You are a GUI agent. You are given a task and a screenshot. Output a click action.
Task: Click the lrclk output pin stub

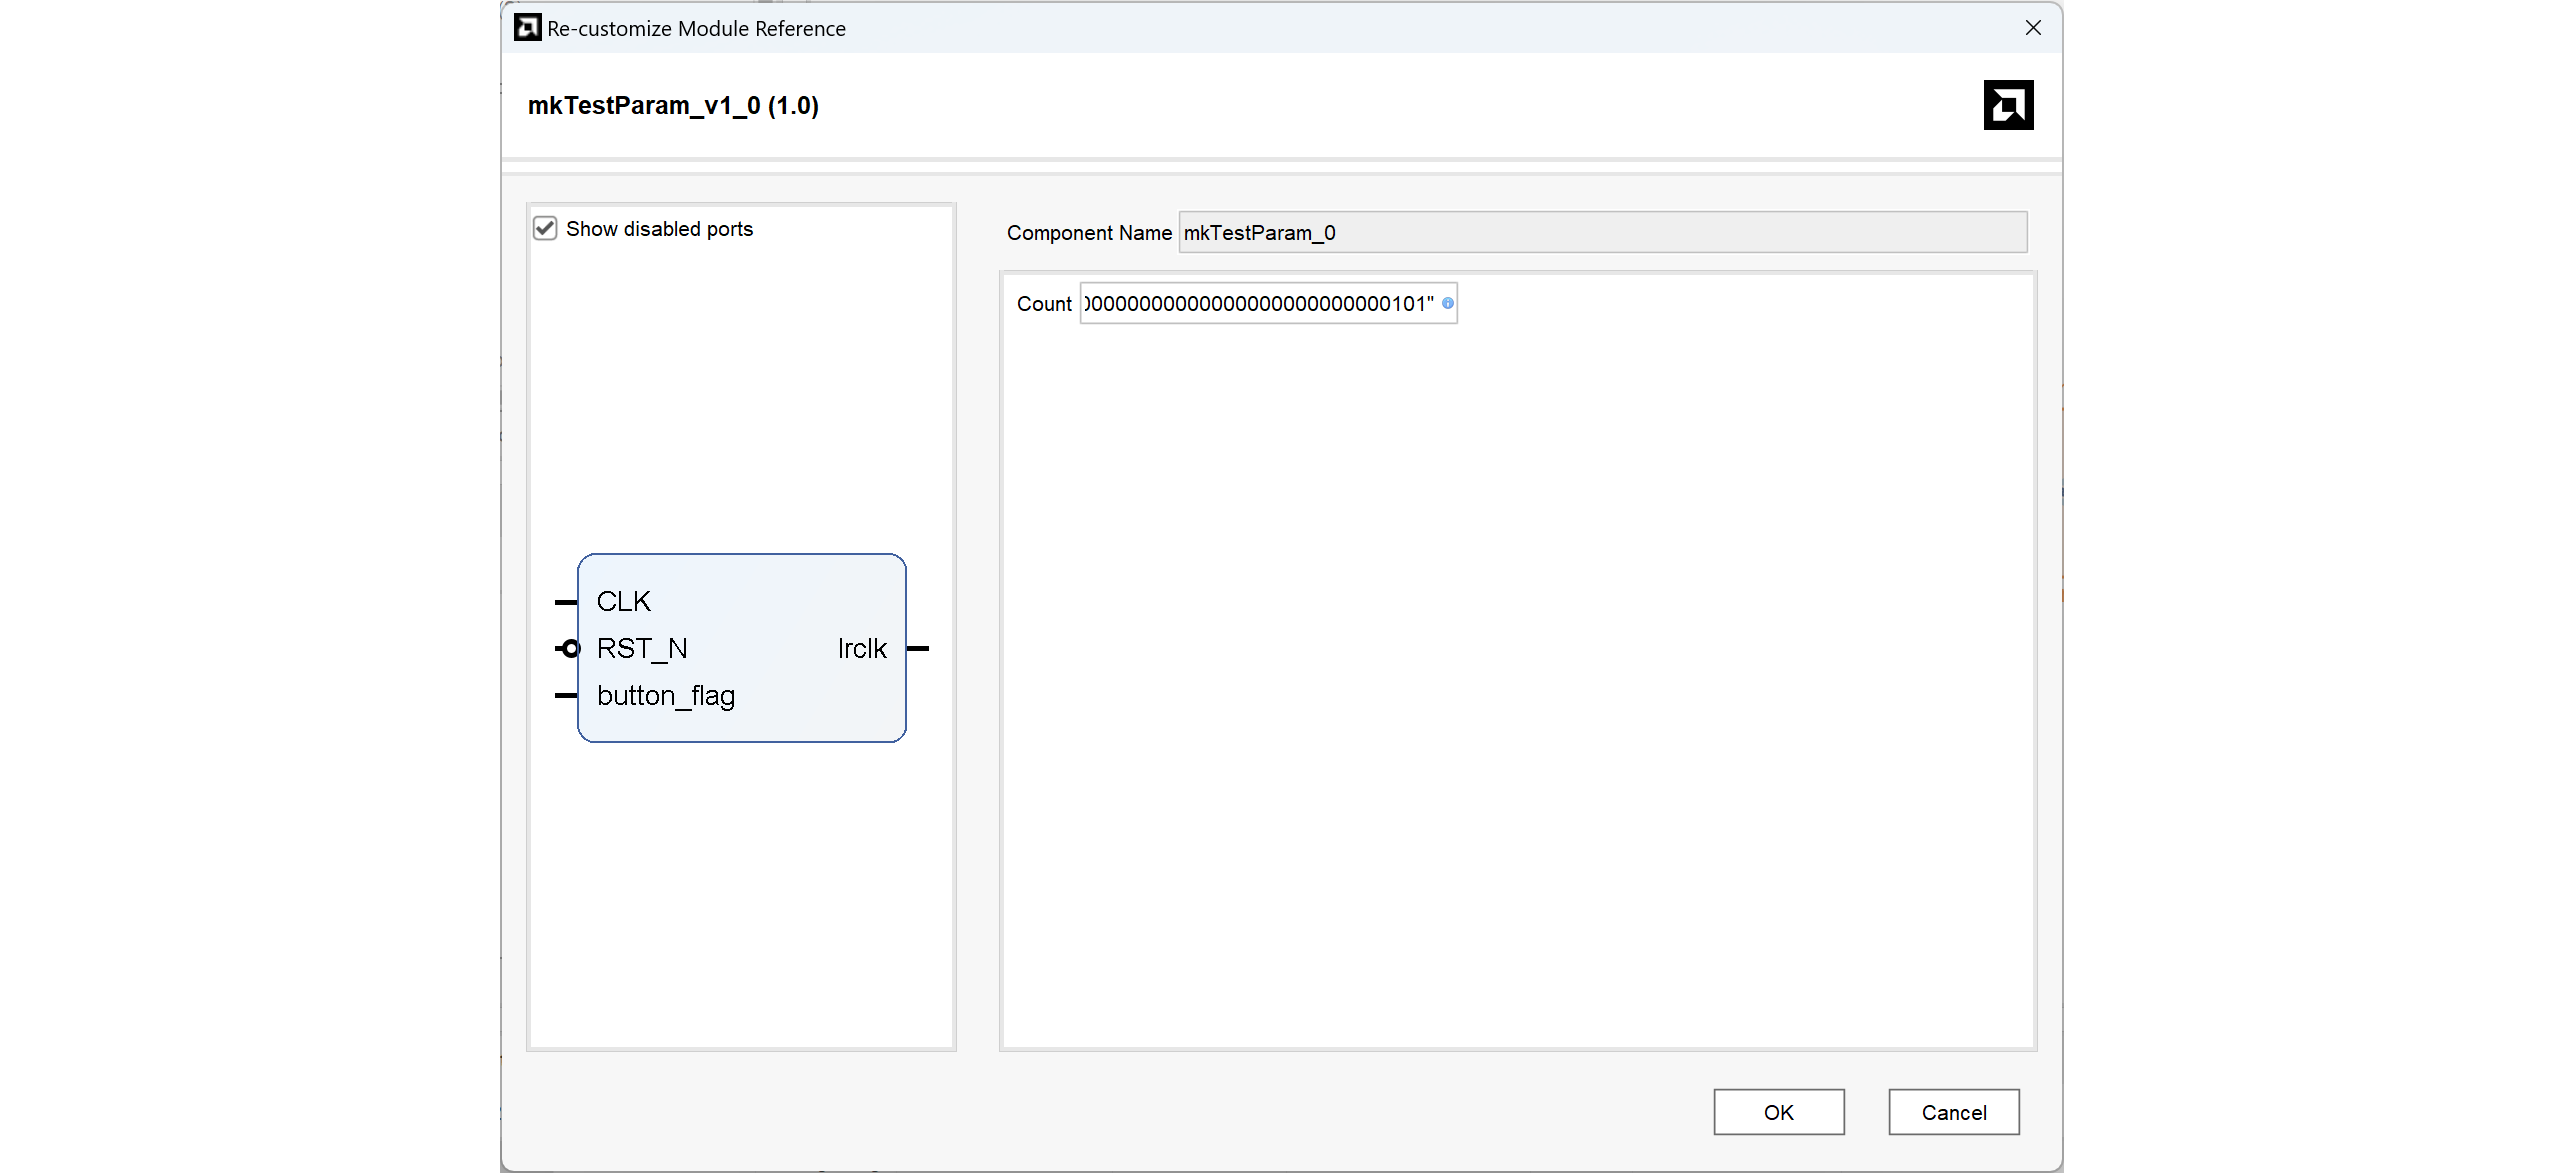pos(918,649)
